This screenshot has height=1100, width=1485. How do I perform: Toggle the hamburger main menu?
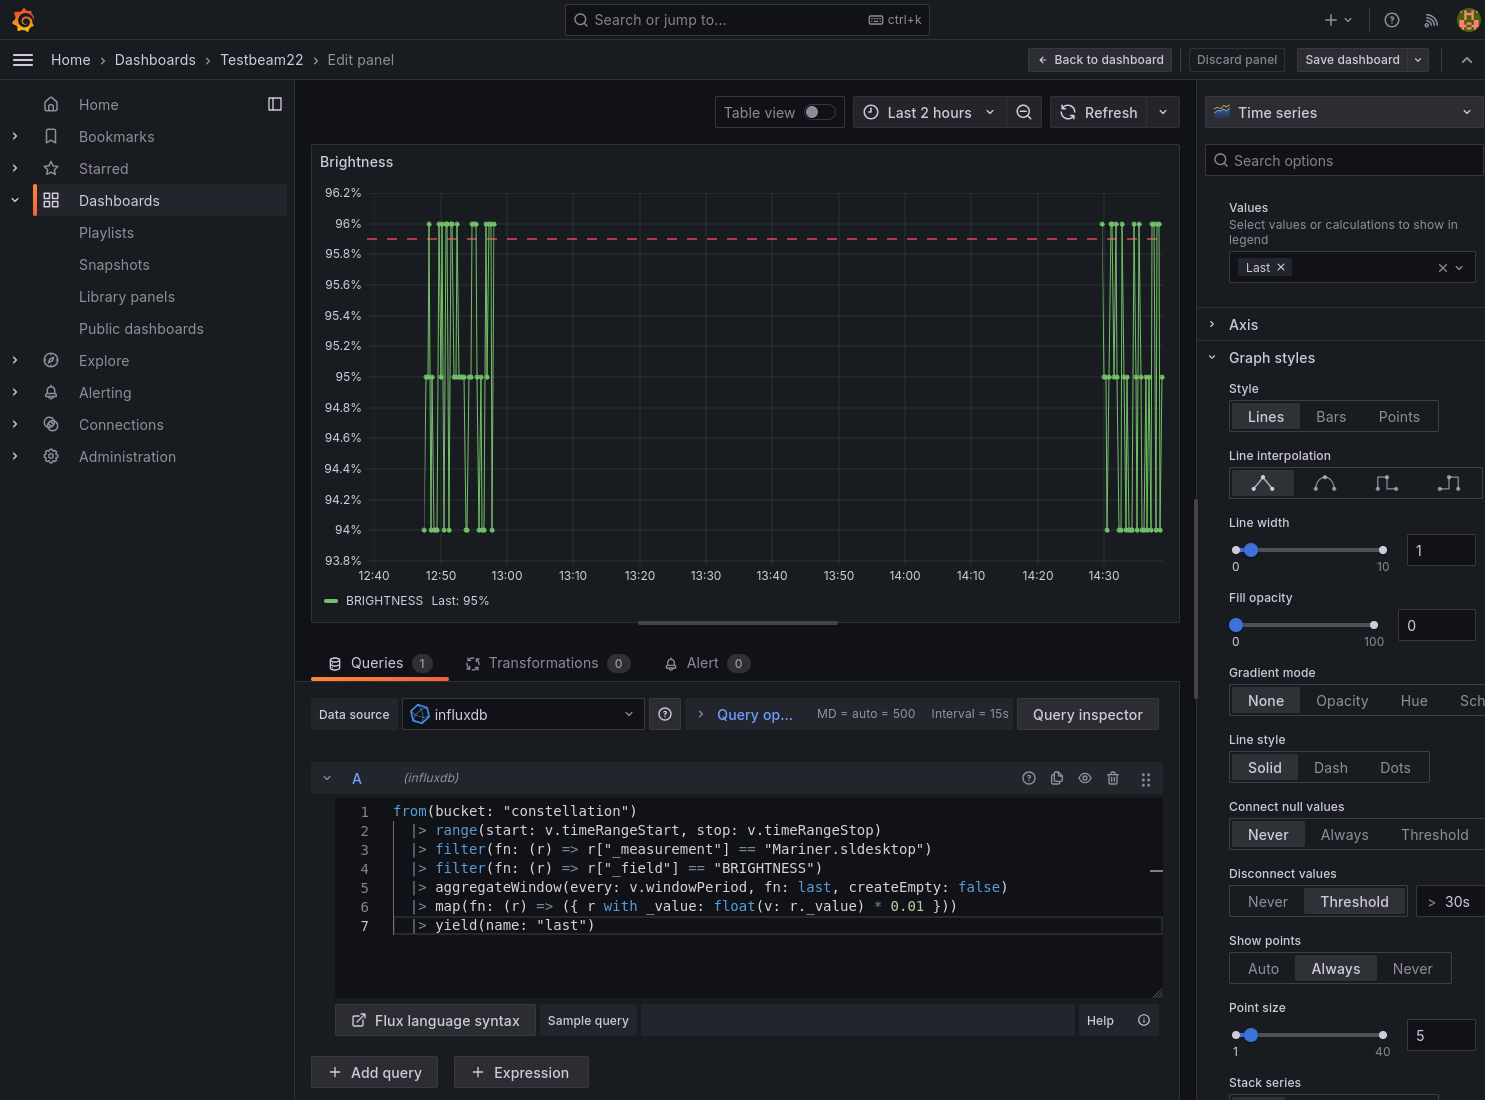pyautogui.click(x=23, y=60)
